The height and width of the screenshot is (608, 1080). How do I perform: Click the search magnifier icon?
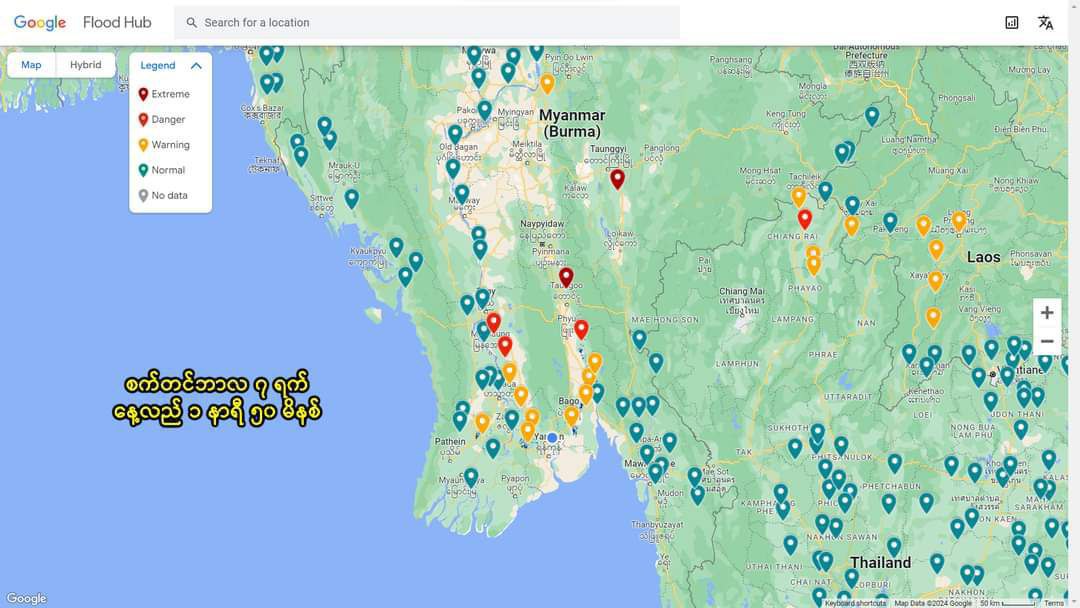192,22
